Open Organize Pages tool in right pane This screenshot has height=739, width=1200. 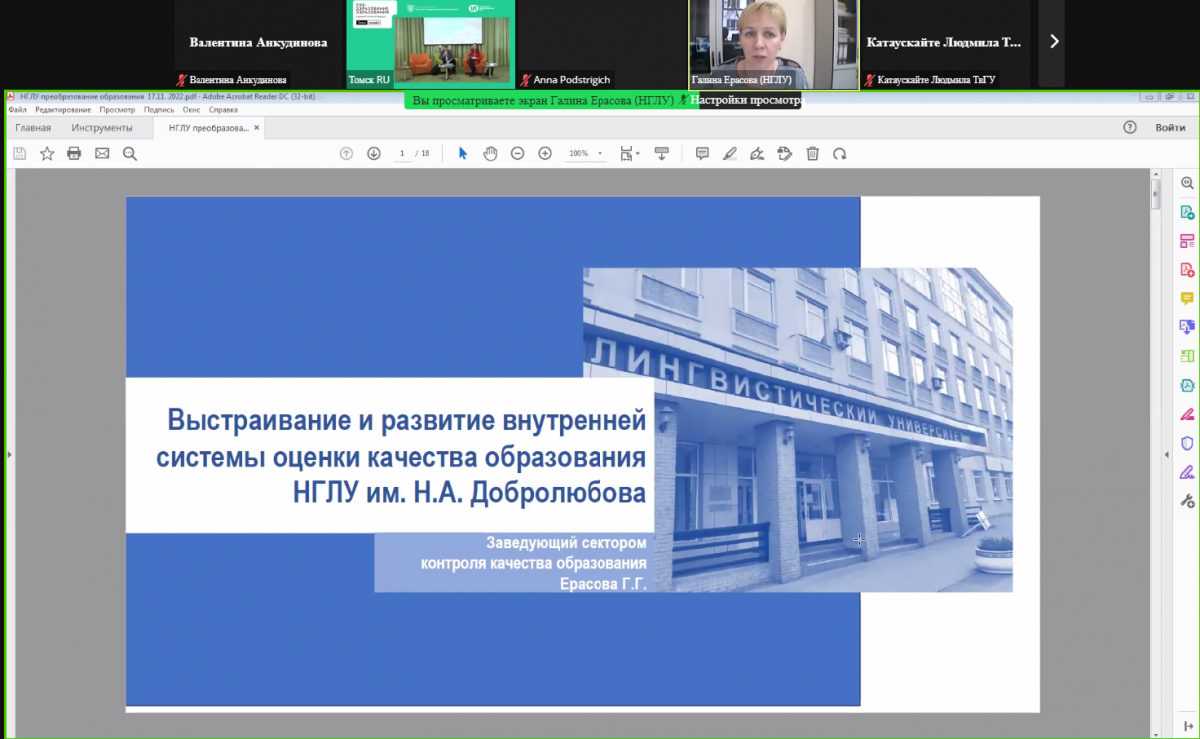(1187, 241)
